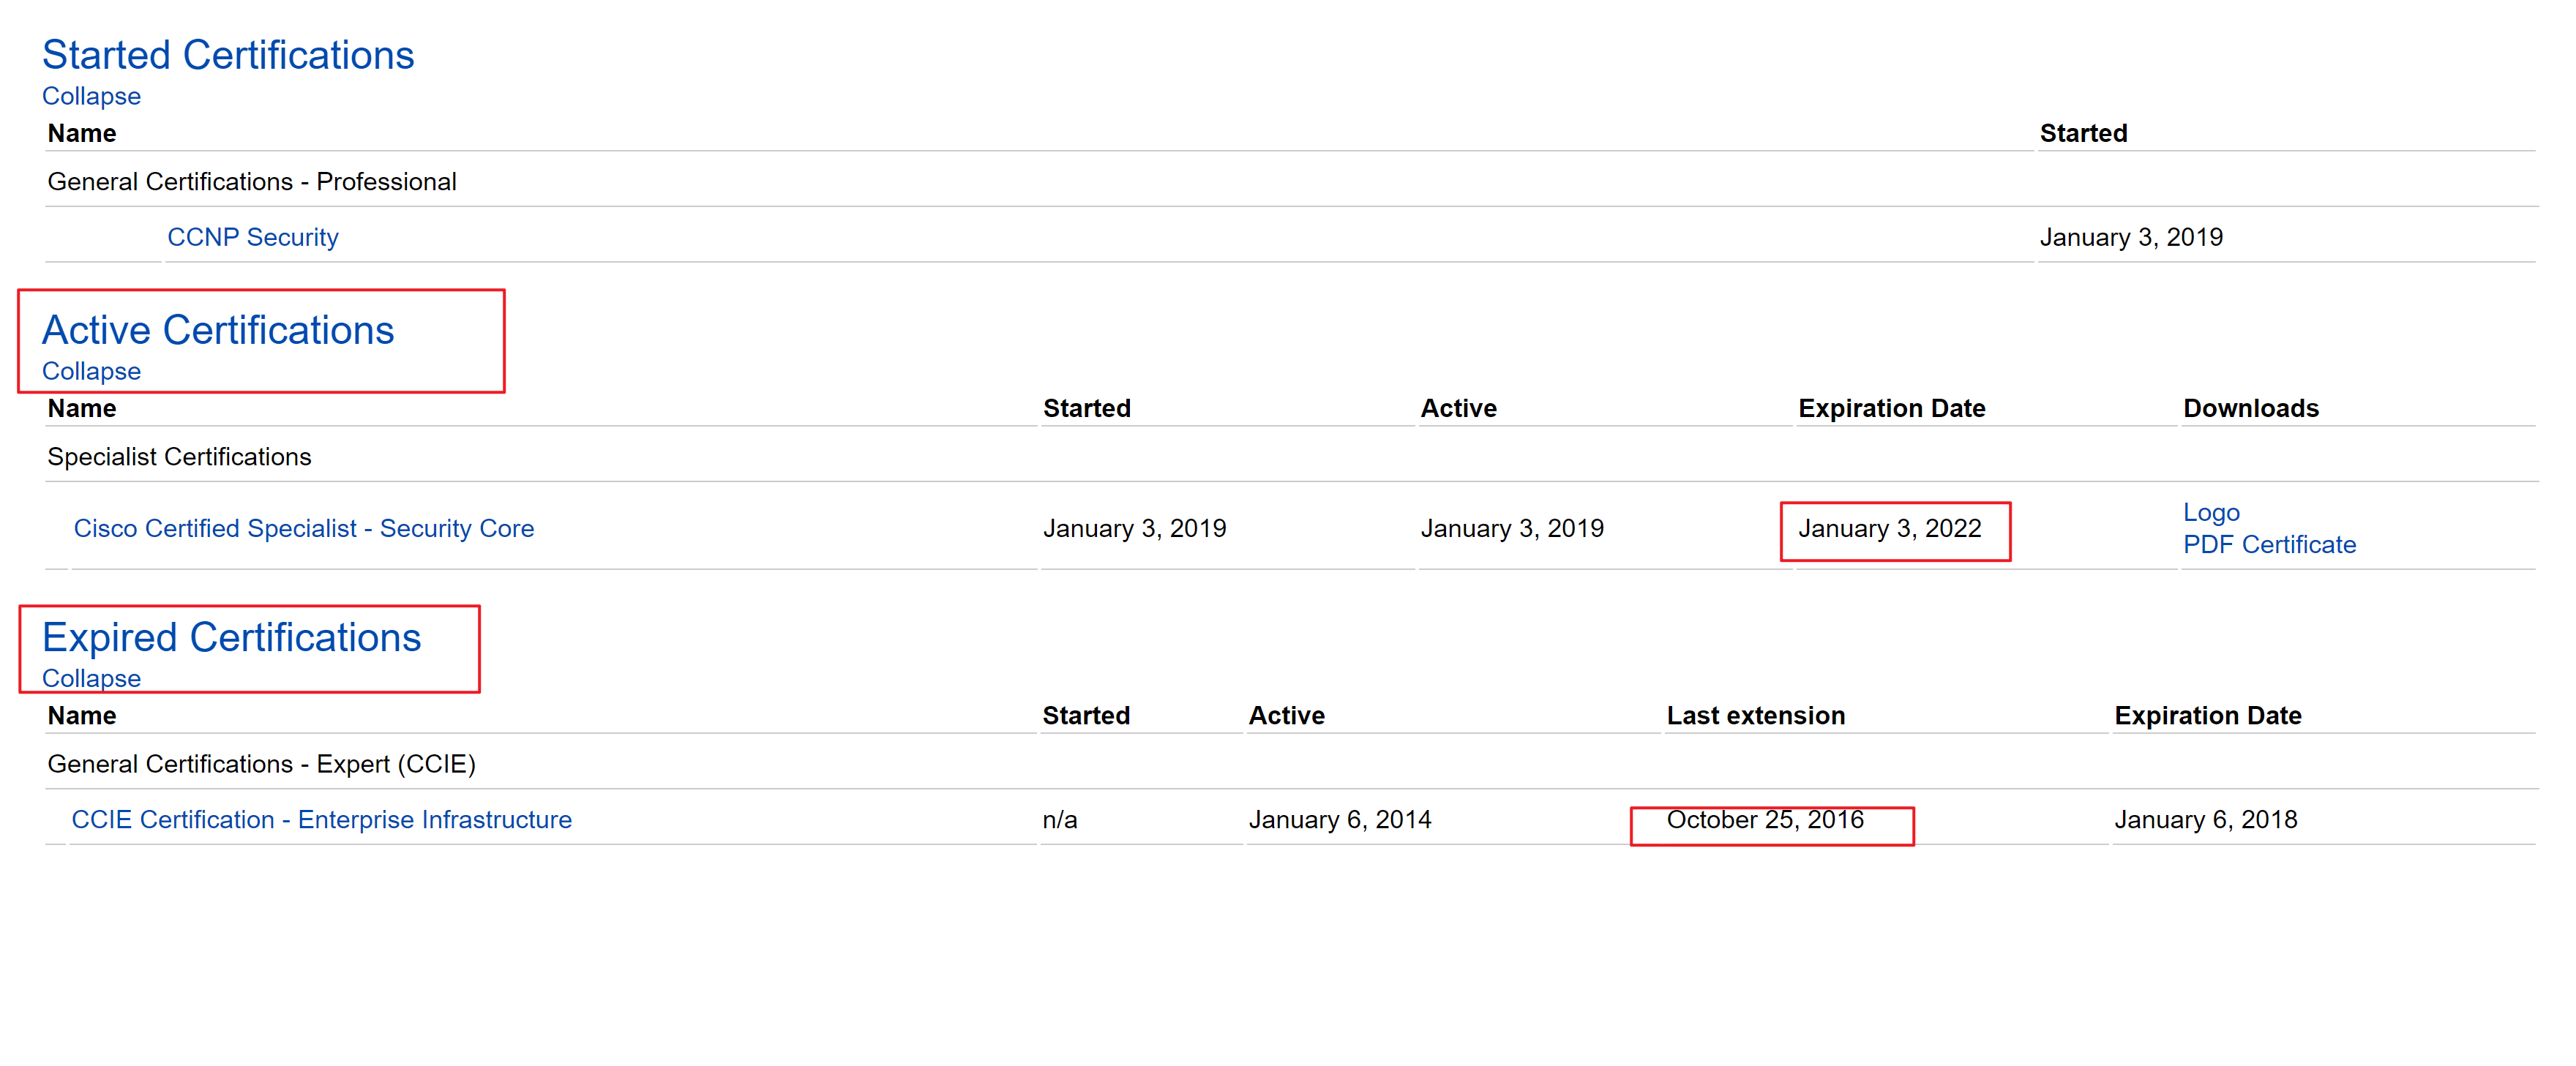Download the Logo for Security Core
Screen dimensions: 2576x1066
point(2211,512)
